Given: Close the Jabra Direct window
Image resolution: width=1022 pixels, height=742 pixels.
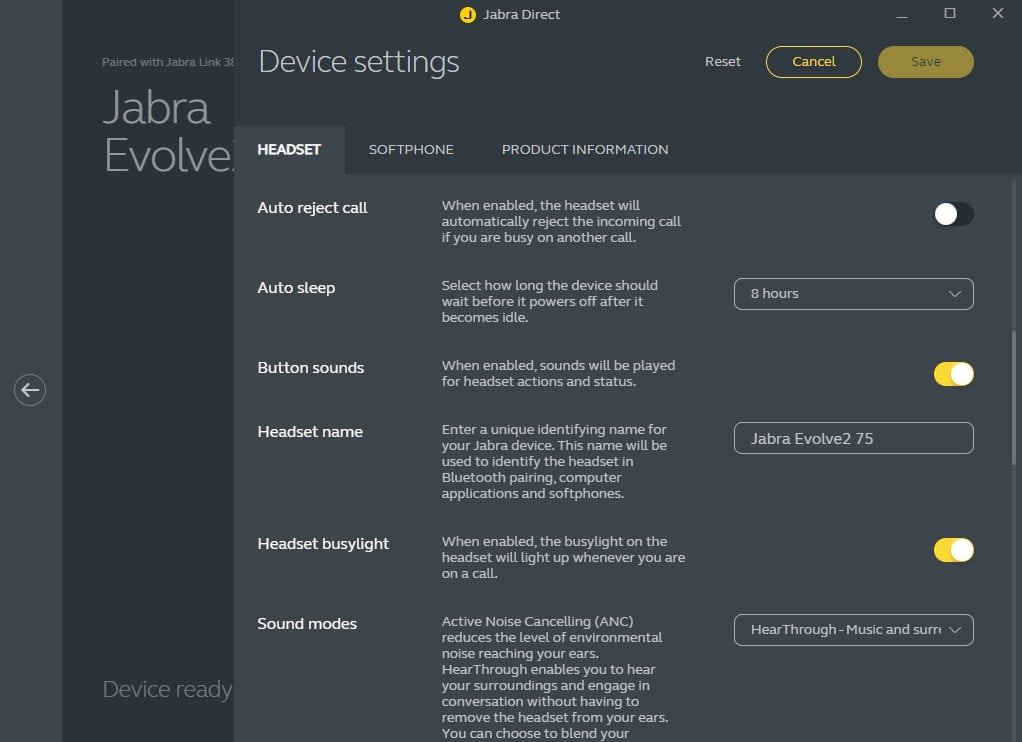Looking at the screenshot, I should pyautogui.click(x=997, y=14).
